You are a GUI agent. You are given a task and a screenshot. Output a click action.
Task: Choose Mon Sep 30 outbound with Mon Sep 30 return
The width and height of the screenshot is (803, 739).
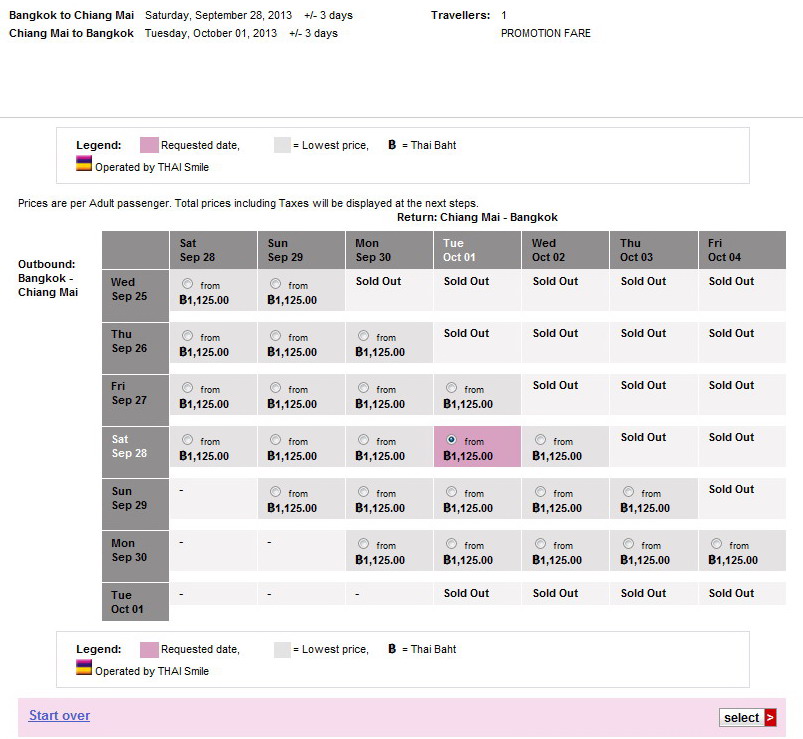pyautogui.click(x=363, y=544)
